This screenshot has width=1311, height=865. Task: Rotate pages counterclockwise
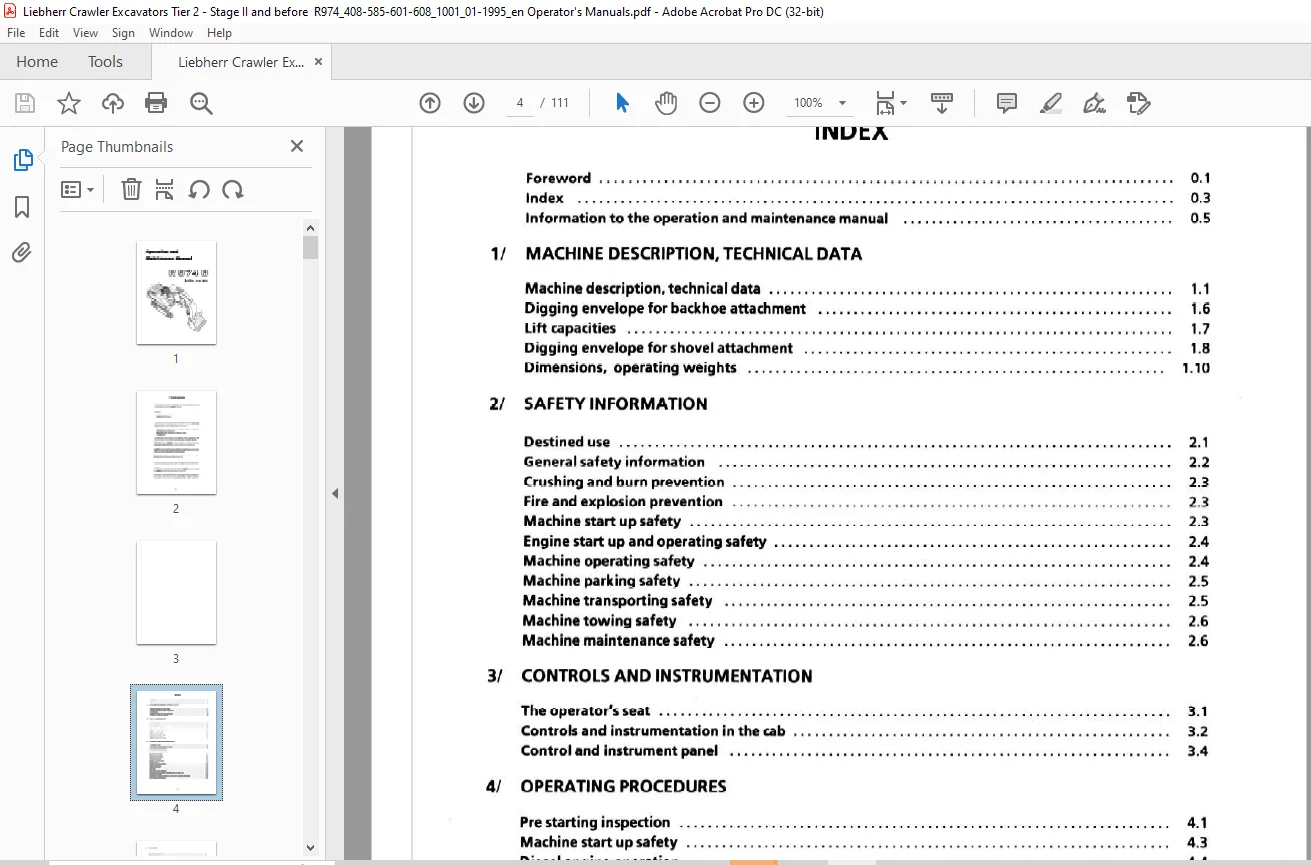pos(199,189)
